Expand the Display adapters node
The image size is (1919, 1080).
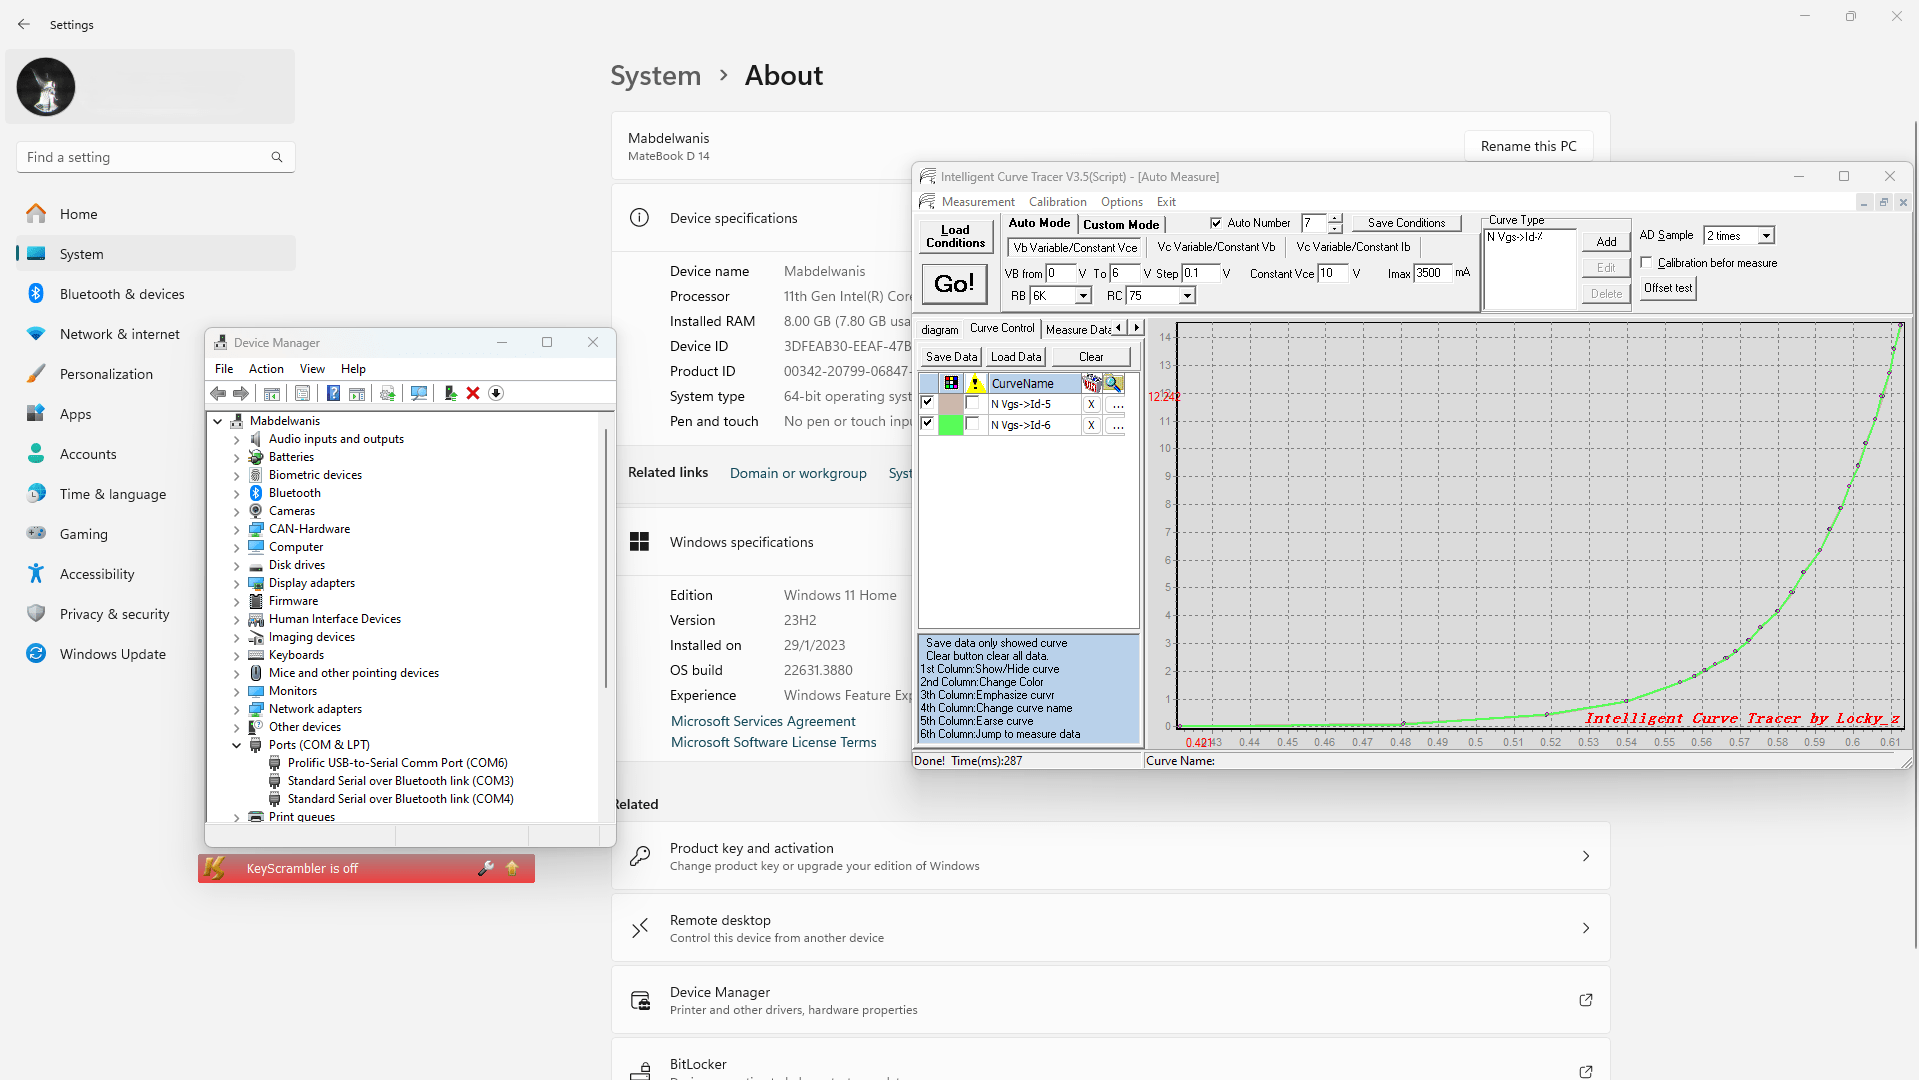[237, 583]
